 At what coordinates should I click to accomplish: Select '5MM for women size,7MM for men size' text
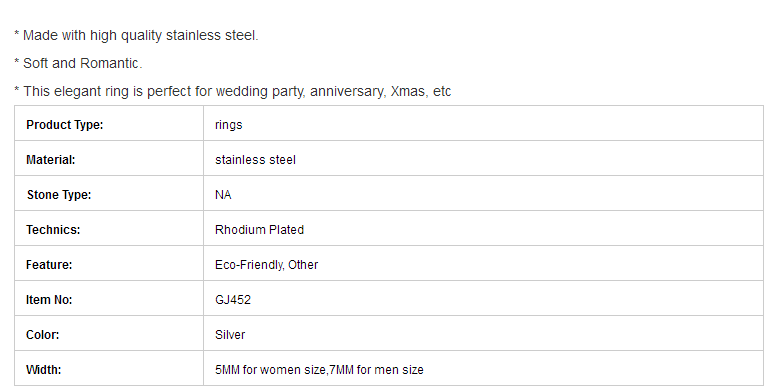[319, 370]
